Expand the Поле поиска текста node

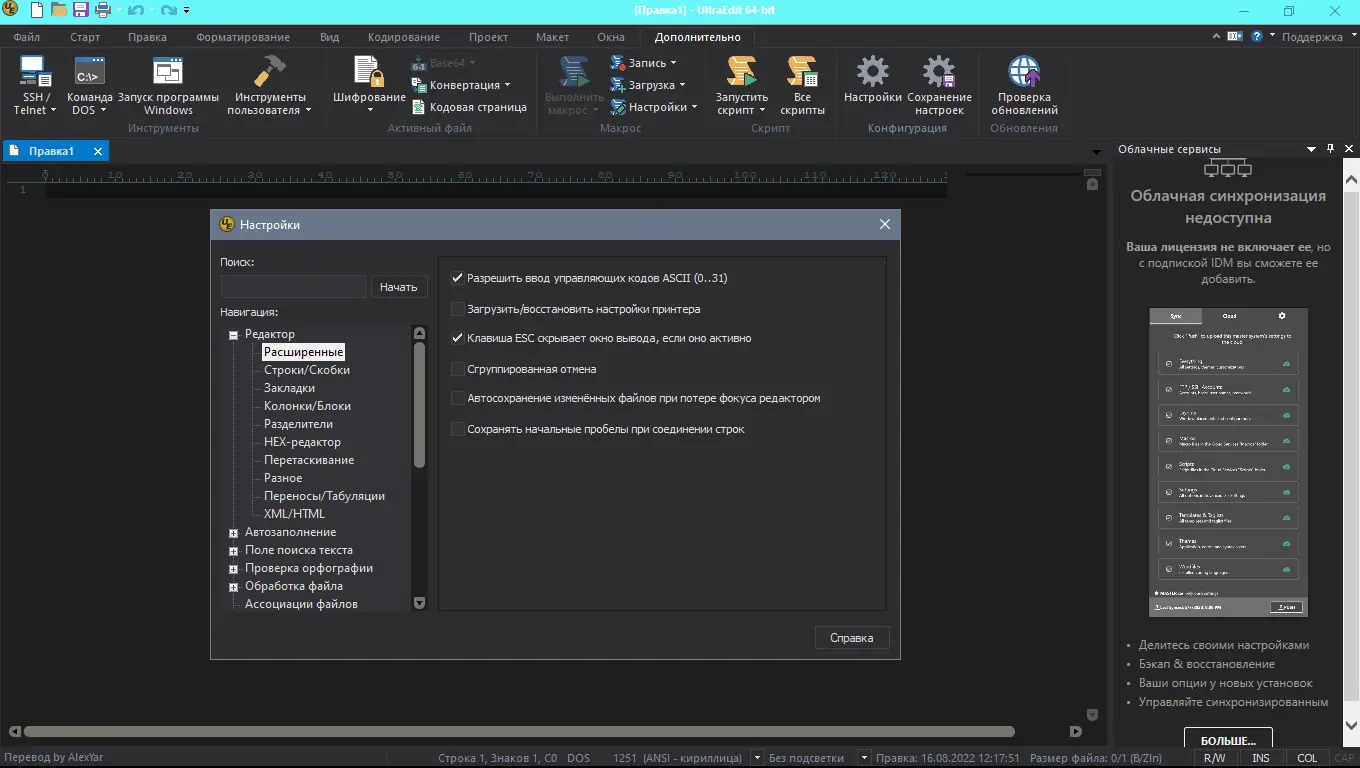[233, 551]
